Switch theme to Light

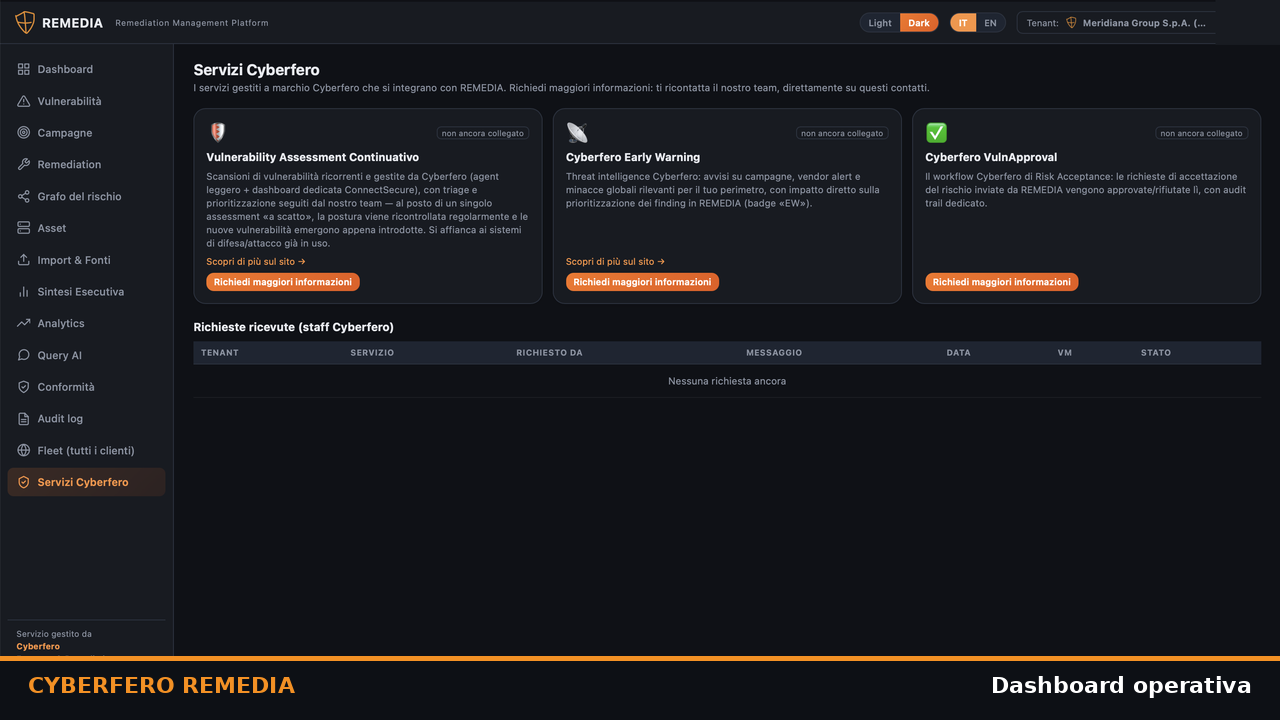pos(880,23)
